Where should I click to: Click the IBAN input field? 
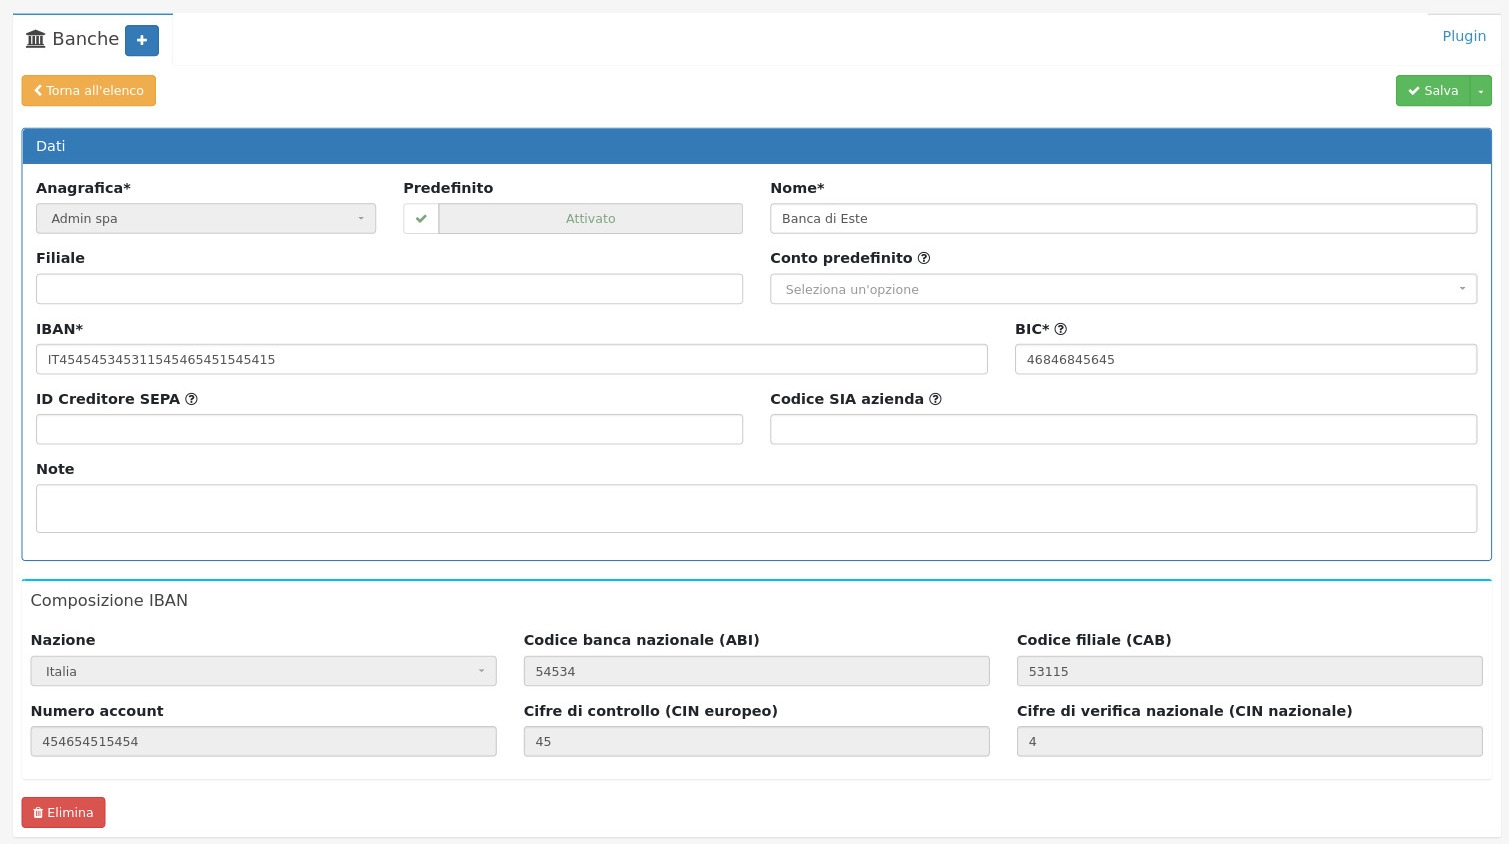pyautogui.click(x=511, y=360)
